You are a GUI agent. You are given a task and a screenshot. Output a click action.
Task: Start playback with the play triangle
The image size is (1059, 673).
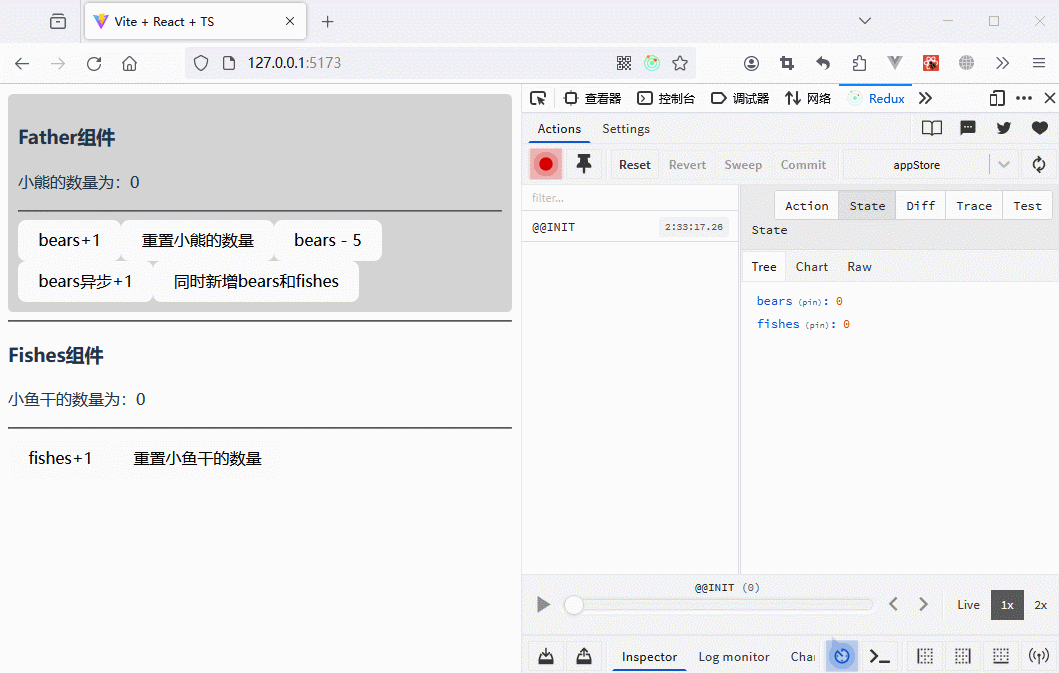[x=543, y=605]
